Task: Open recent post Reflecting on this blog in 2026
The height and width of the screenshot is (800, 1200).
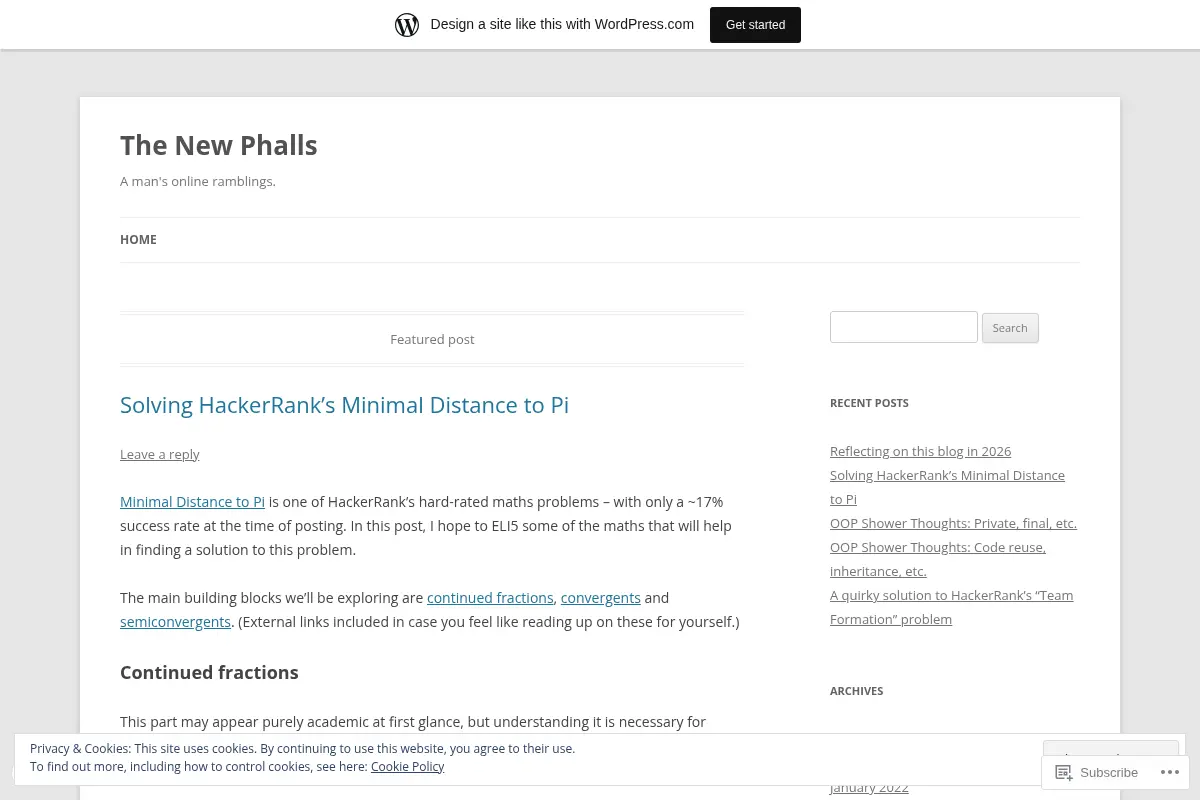Action: 920,451
